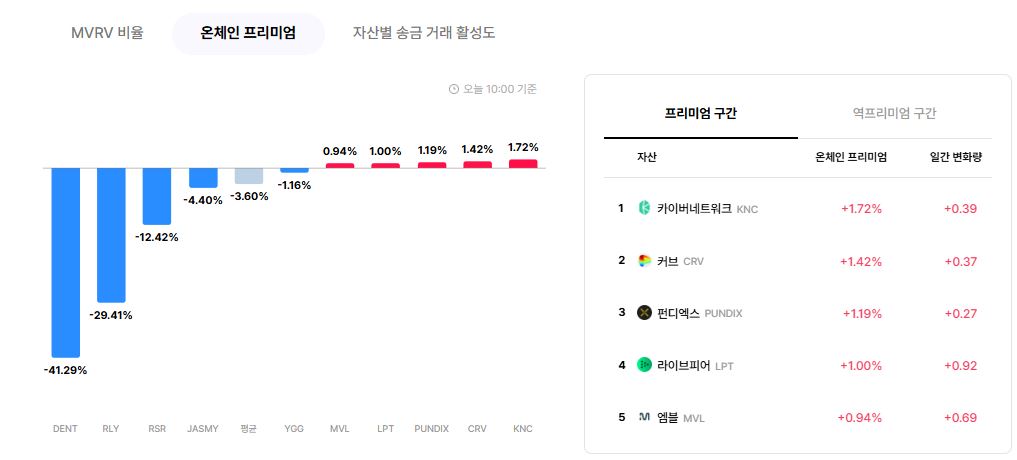Click the Kyber Network KNC coin icon
The image size is (1017, 460).
(x=644, y=208)
